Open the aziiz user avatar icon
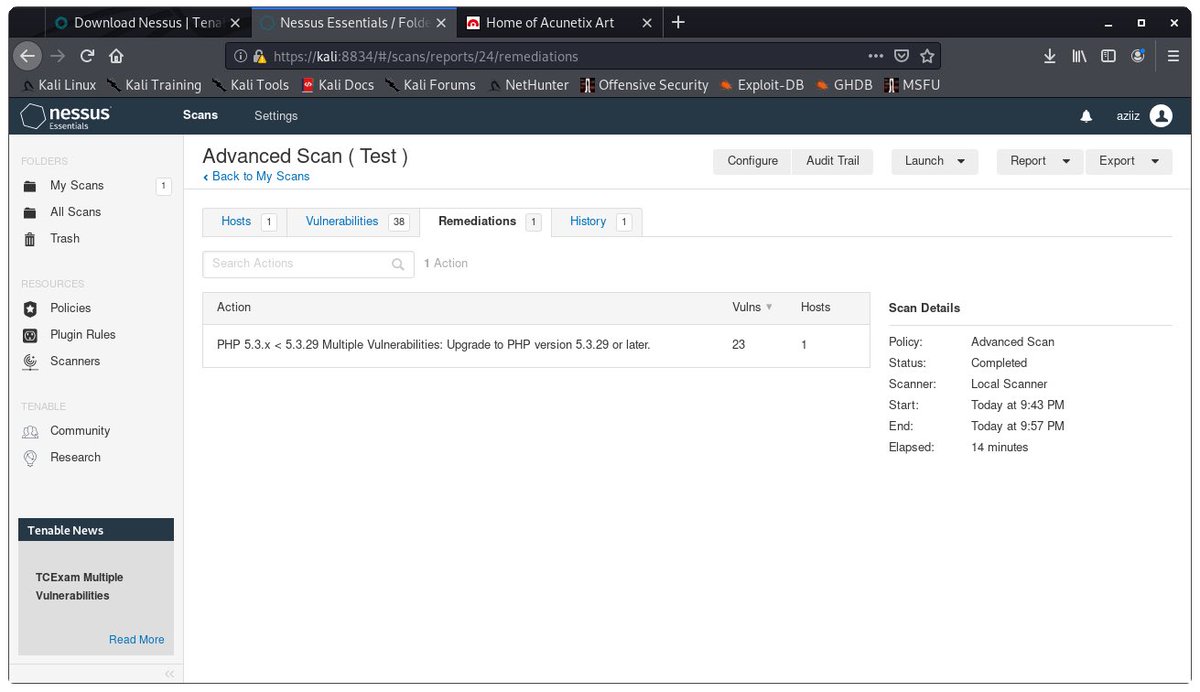1200x692 pixels. tap(1161, 116)
